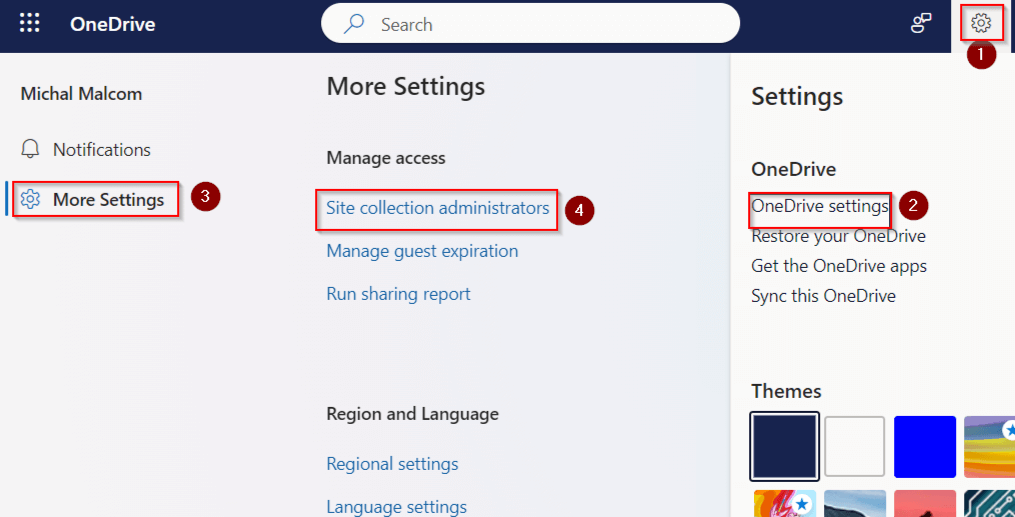Open Language settings link
This screenshot has height=517, width=1015.
pyautogui.click(x=396, y=507)
